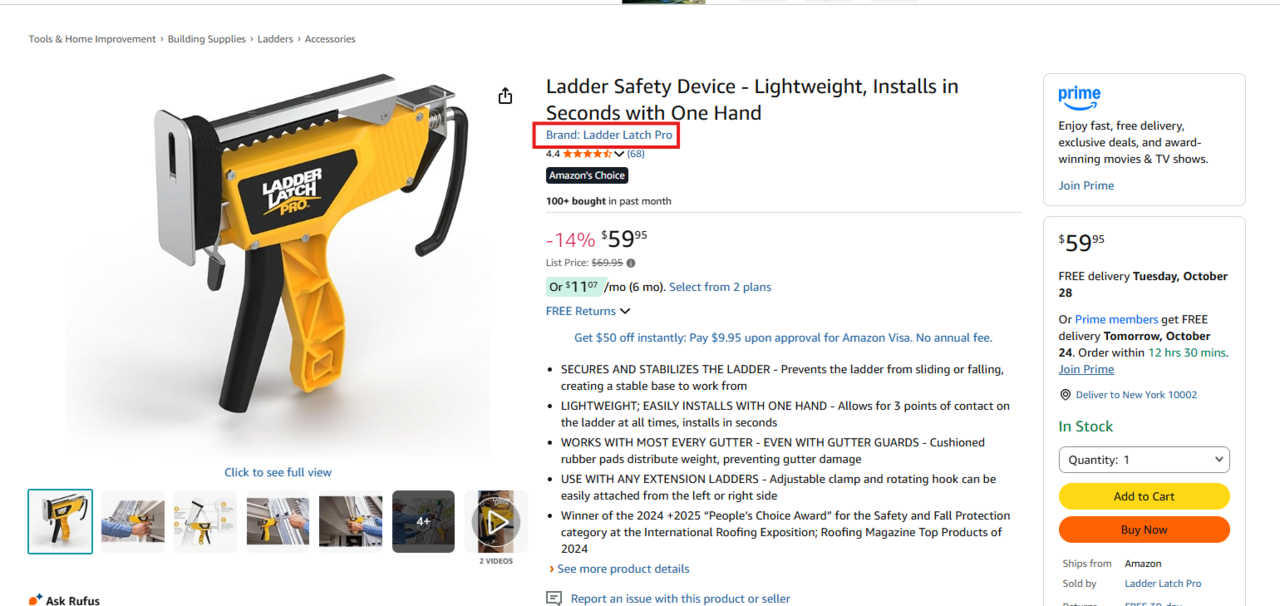Click the Prime logo
This screenshot has height=606, width=1280.
1080,97
